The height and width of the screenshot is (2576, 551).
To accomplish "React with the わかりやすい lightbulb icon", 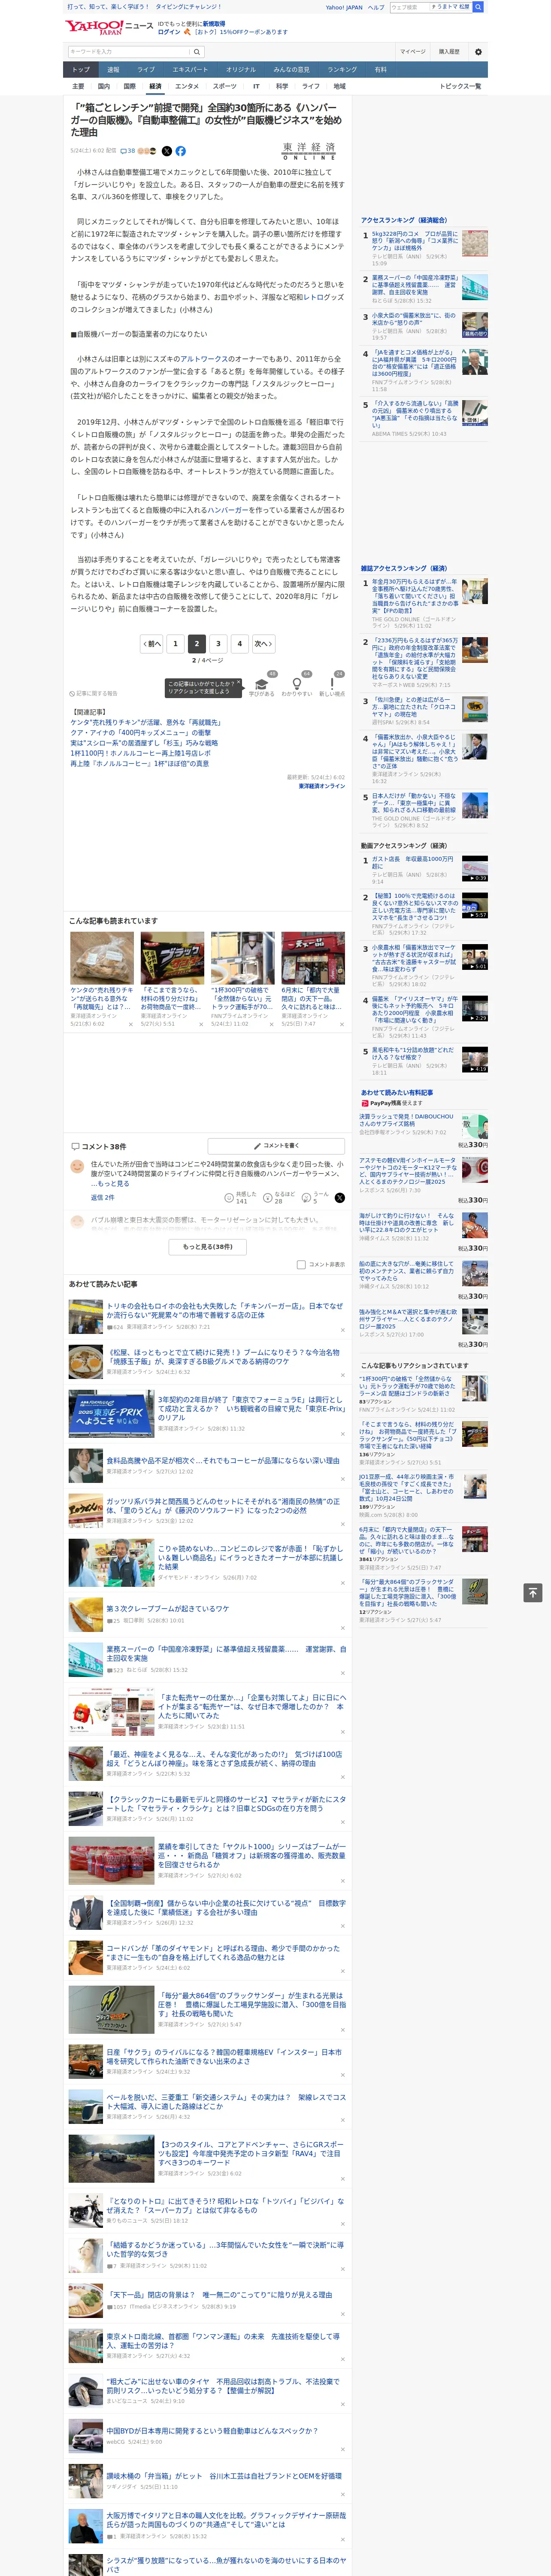I will (296, 685).
